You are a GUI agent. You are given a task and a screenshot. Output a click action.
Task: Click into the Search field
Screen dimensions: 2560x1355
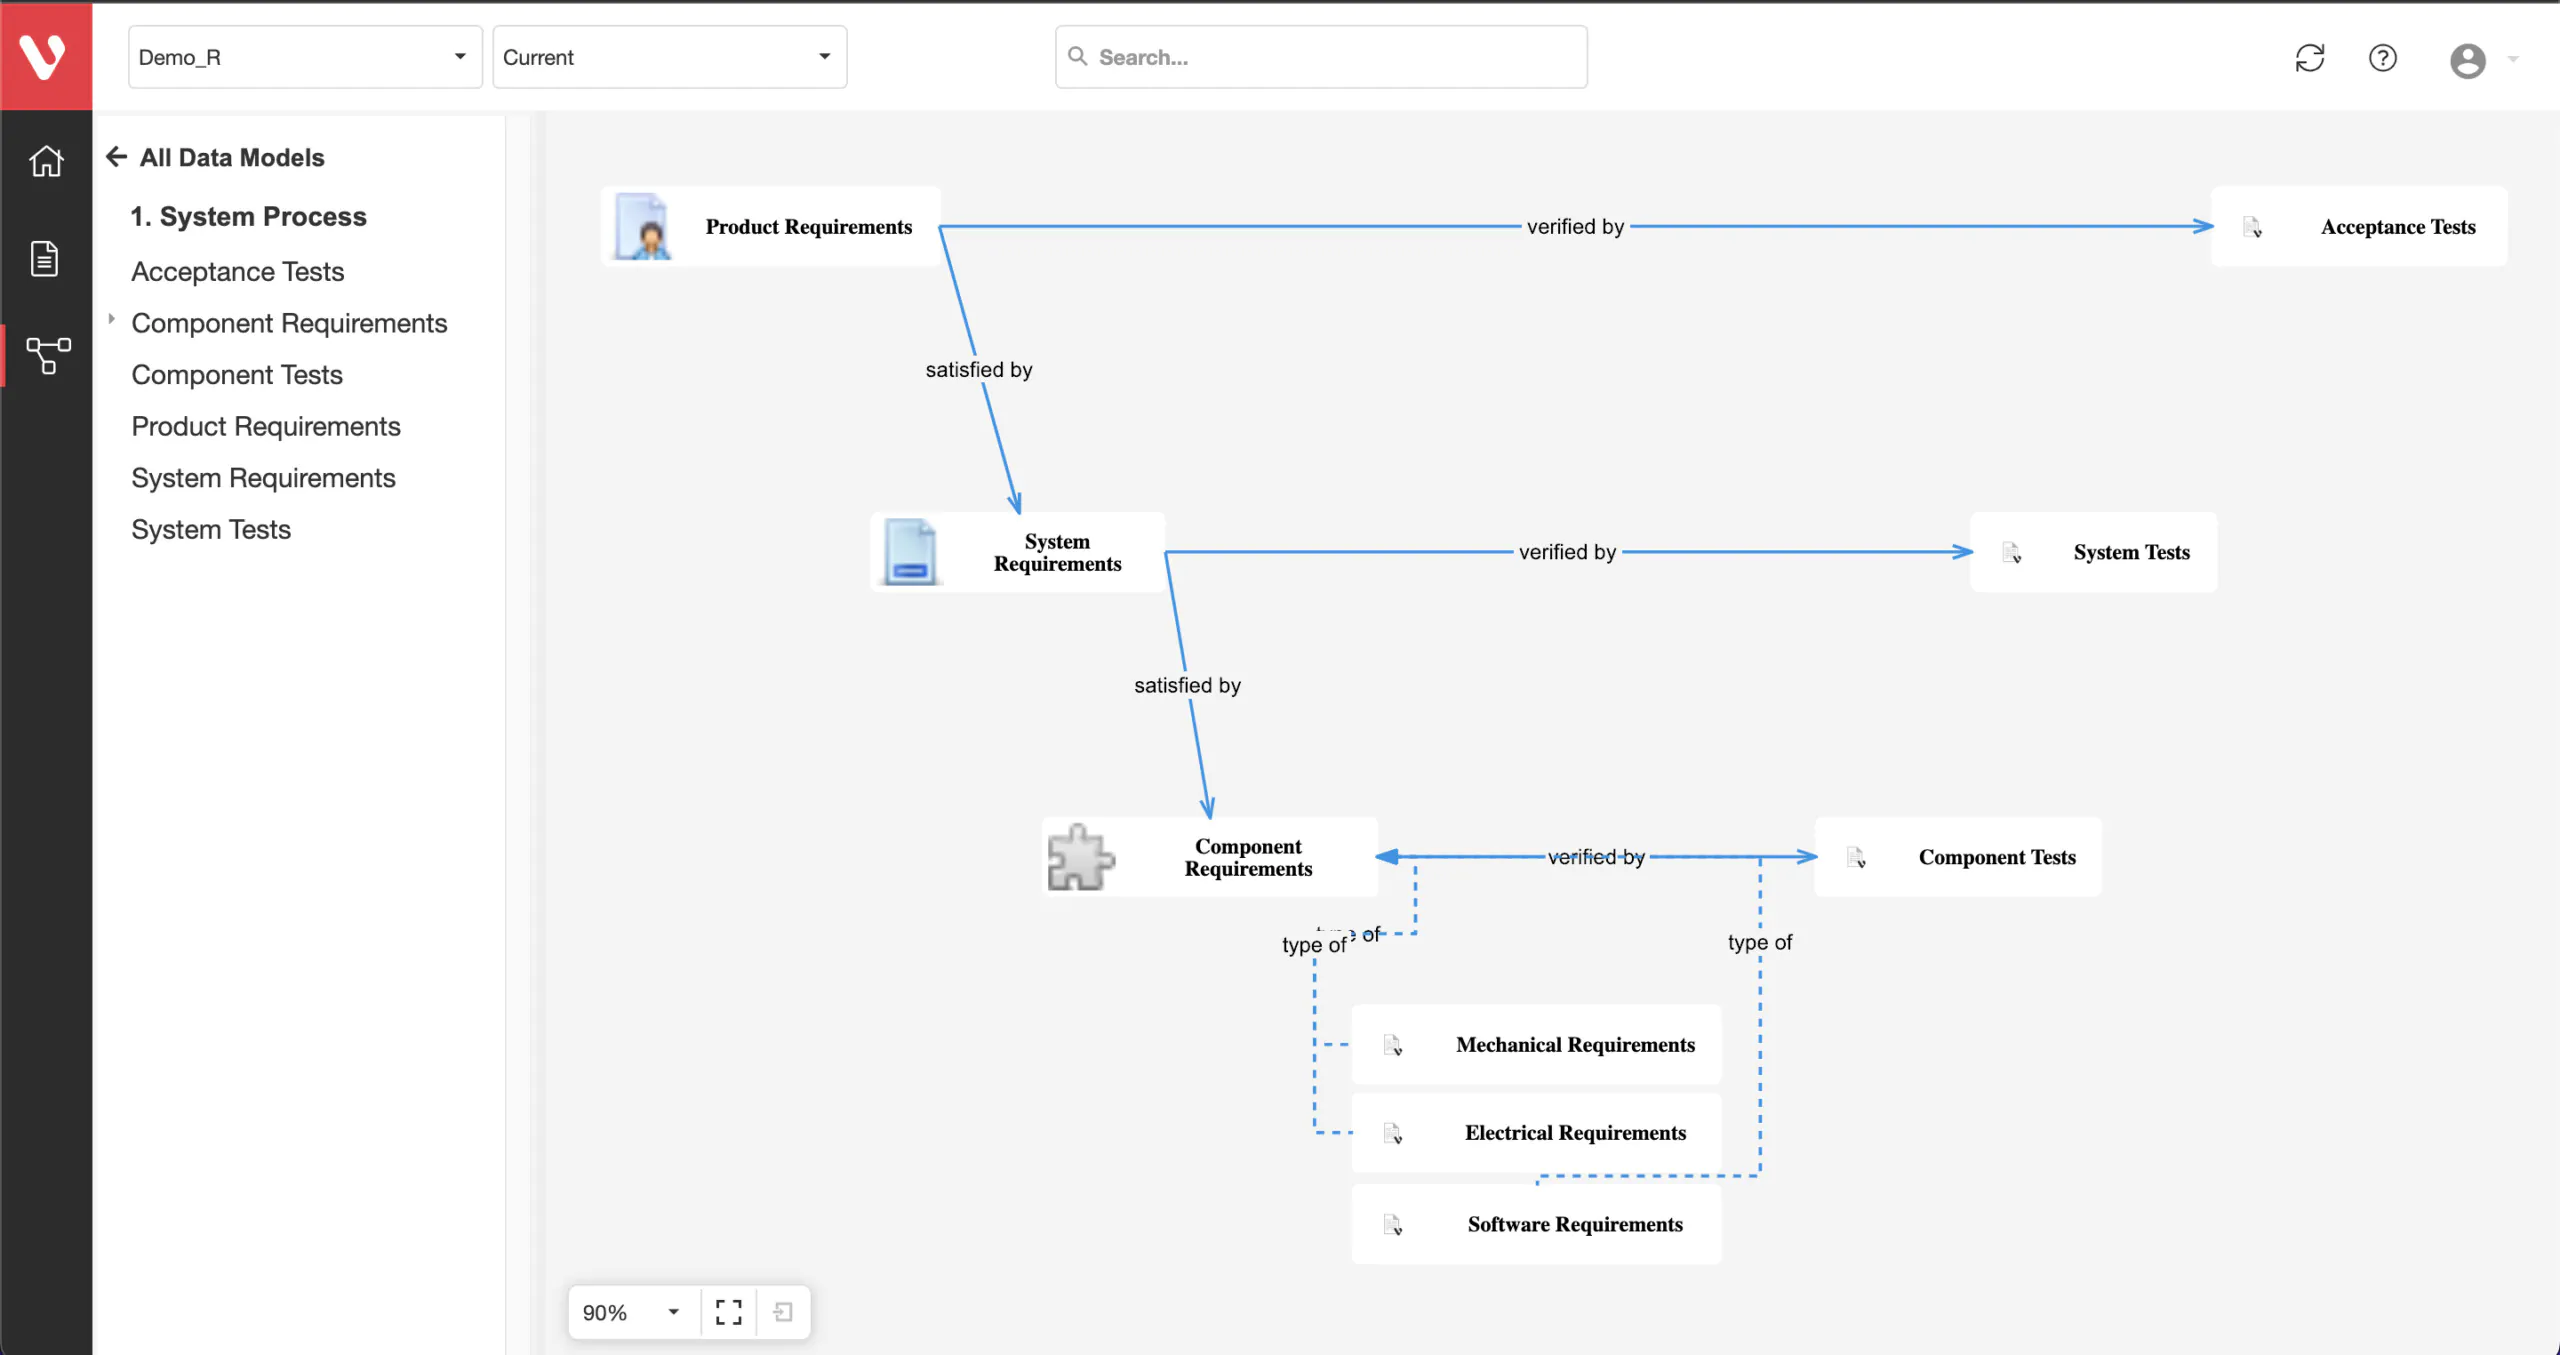[1321, 57]
